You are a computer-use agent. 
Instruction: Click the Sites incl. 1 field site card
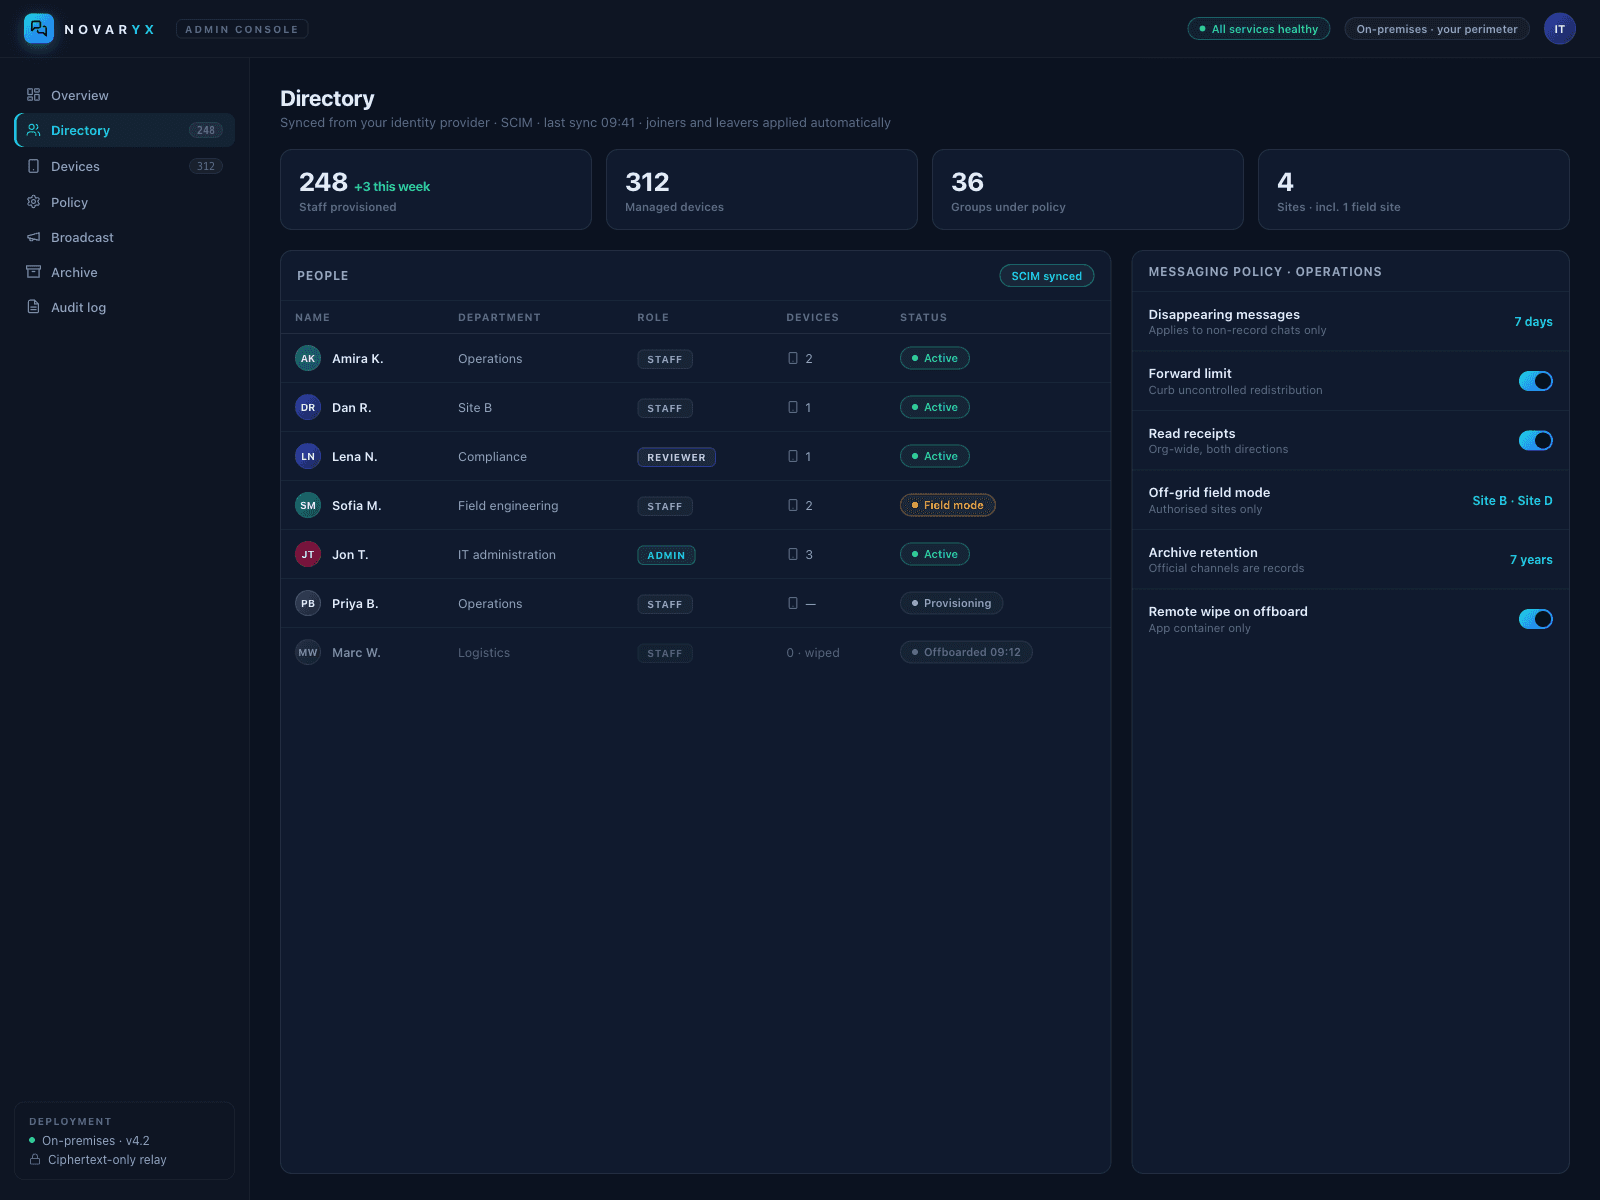1414,190
